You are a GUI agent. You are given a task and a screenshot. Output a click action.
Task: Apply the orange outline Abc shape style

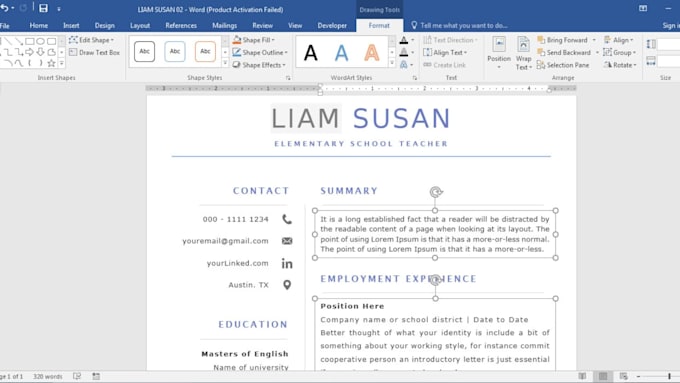pos(205,52)
